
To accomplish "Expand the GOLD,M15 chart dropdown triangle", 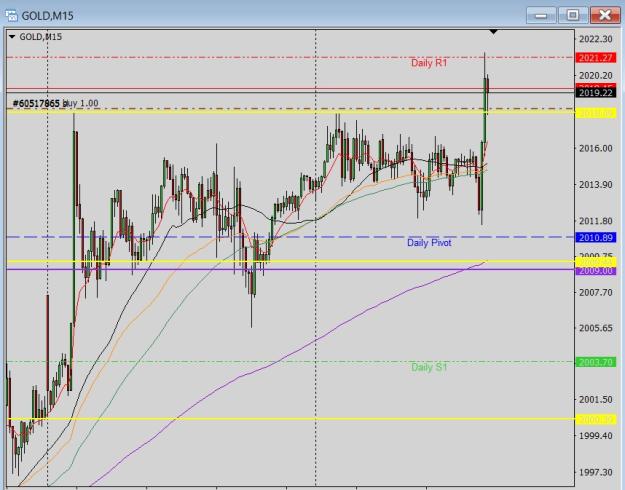I will click(x=12, y=37).
